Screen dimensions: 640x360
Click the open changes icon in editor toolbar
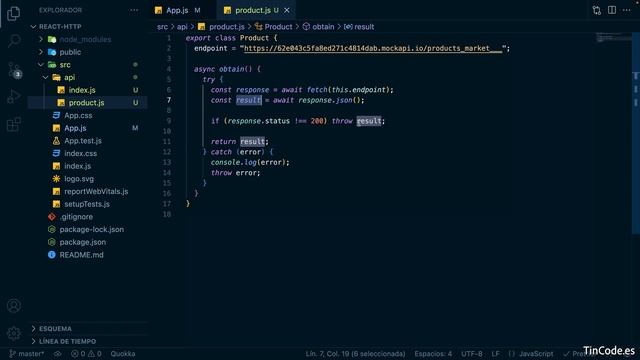click(x=597, y=10)
